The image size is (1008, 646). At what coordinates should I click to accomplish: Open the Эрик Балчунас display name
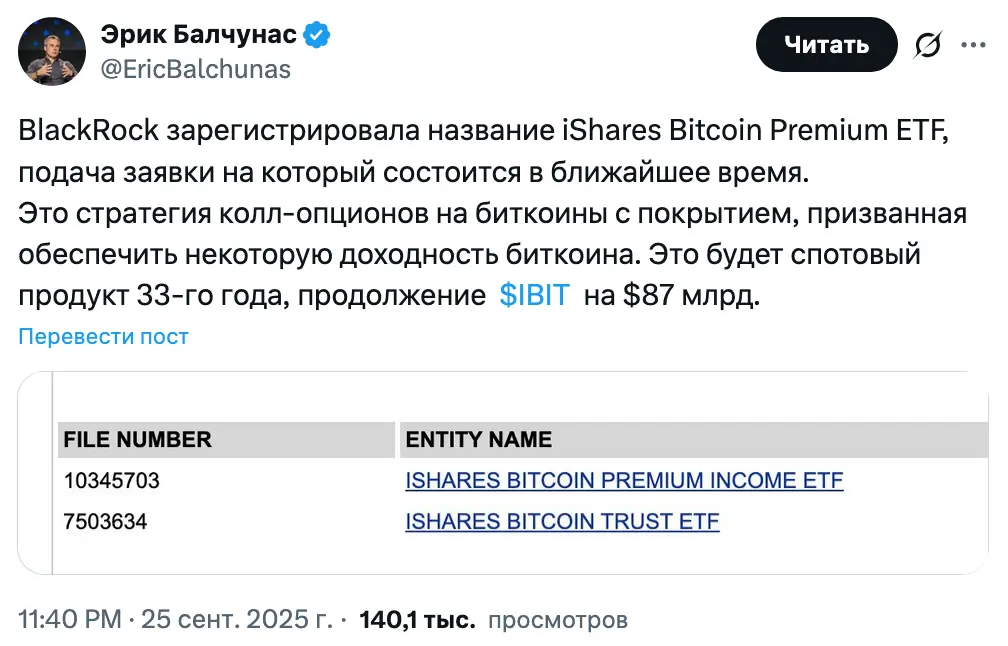198,36
